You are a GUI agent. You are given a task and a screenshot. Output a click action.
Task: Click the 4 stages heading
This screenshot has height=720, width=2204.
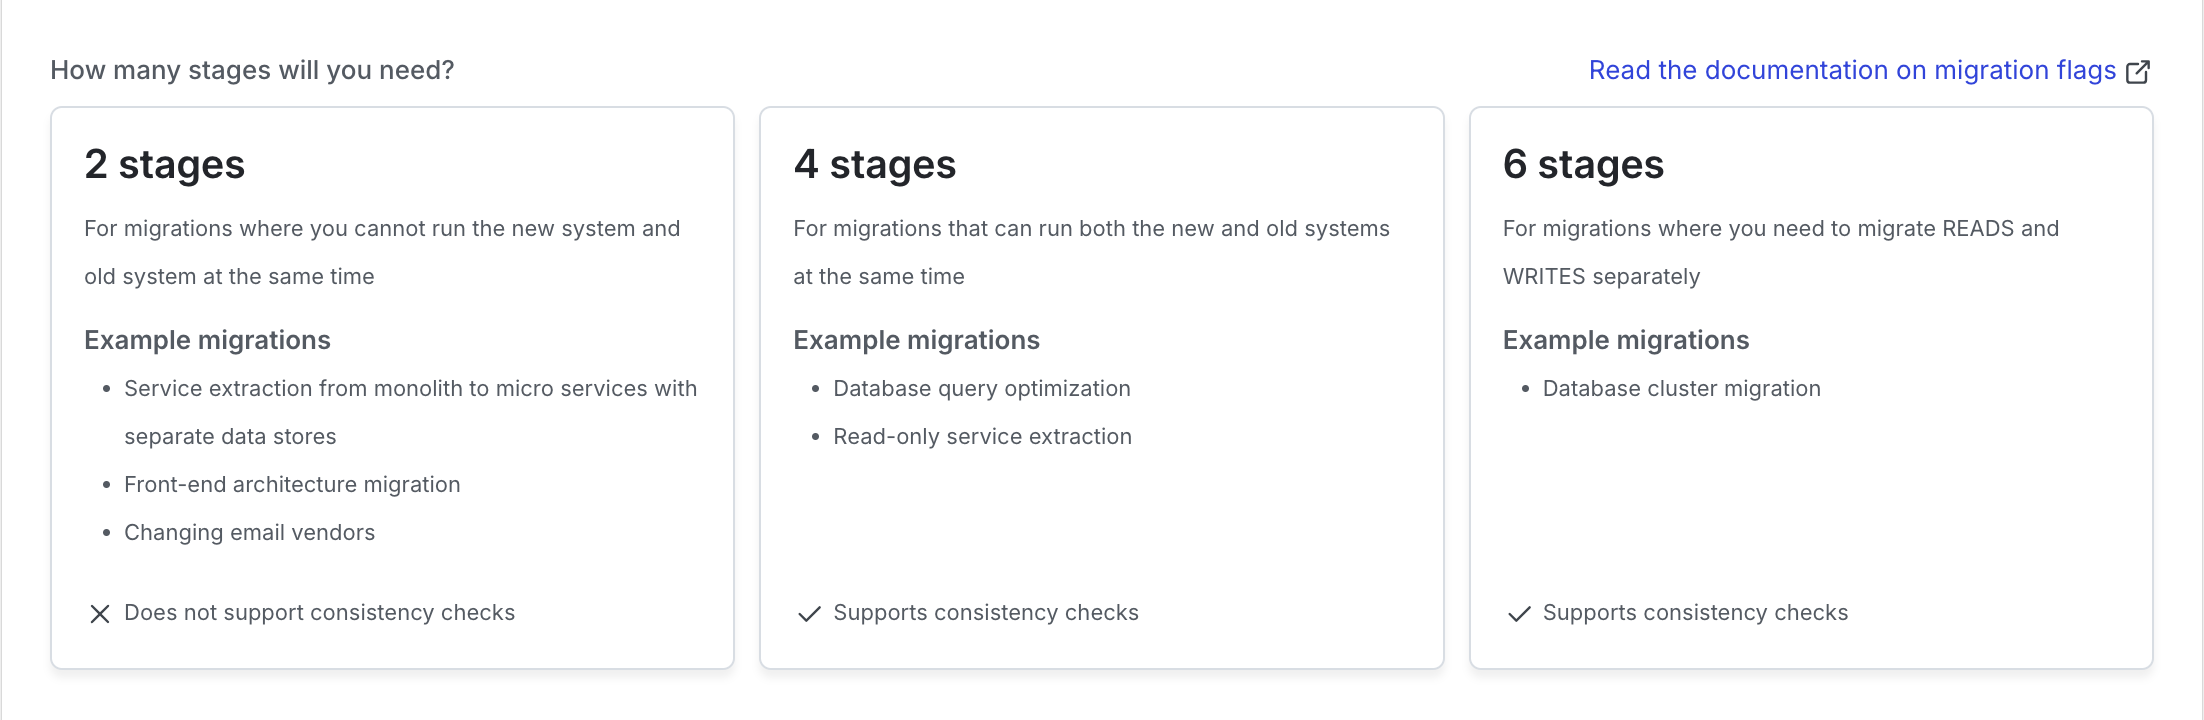pyautogui.click(x=874, y=163)
